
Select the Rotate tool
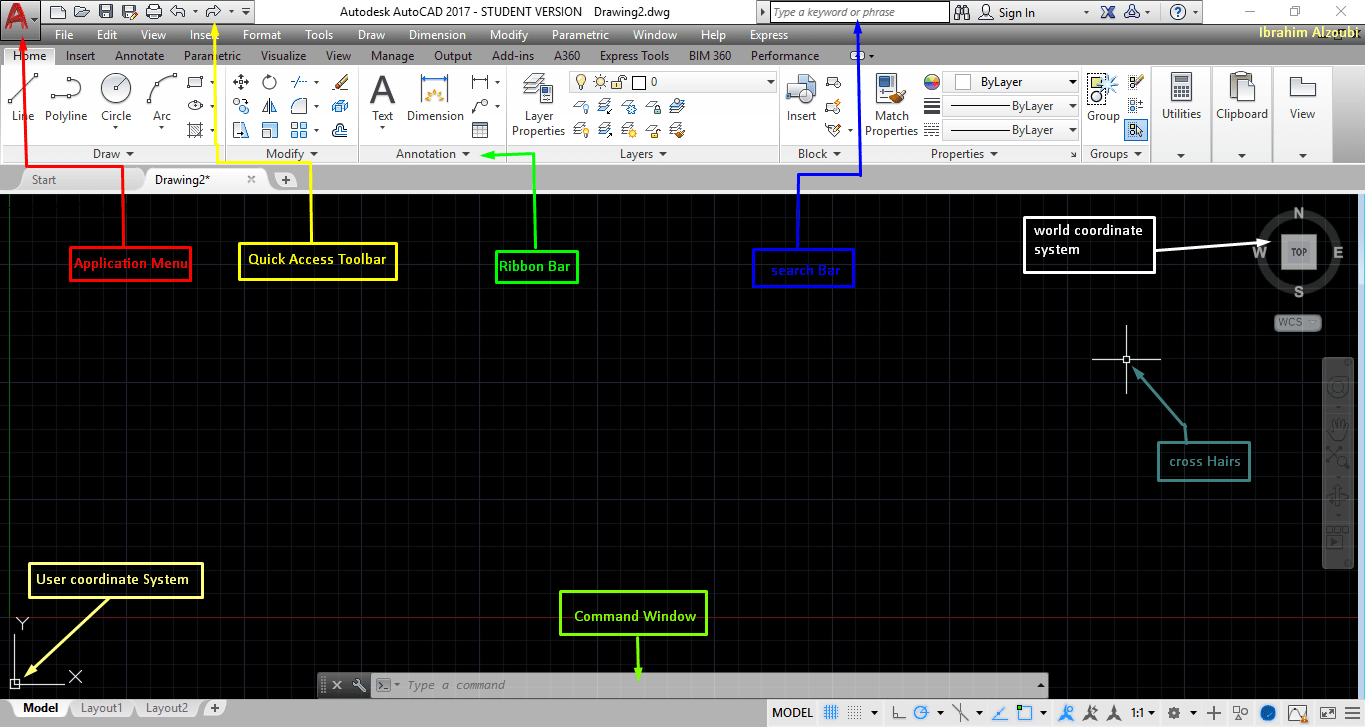(269, 82)
